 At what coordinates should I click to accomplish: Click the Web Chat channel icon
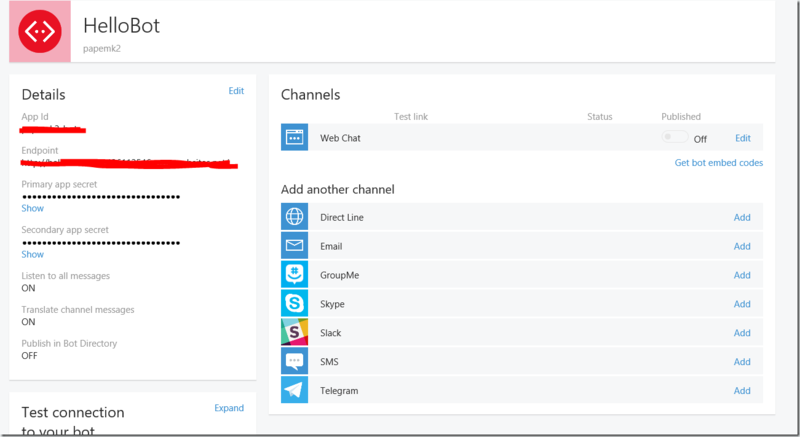(294, 137)
